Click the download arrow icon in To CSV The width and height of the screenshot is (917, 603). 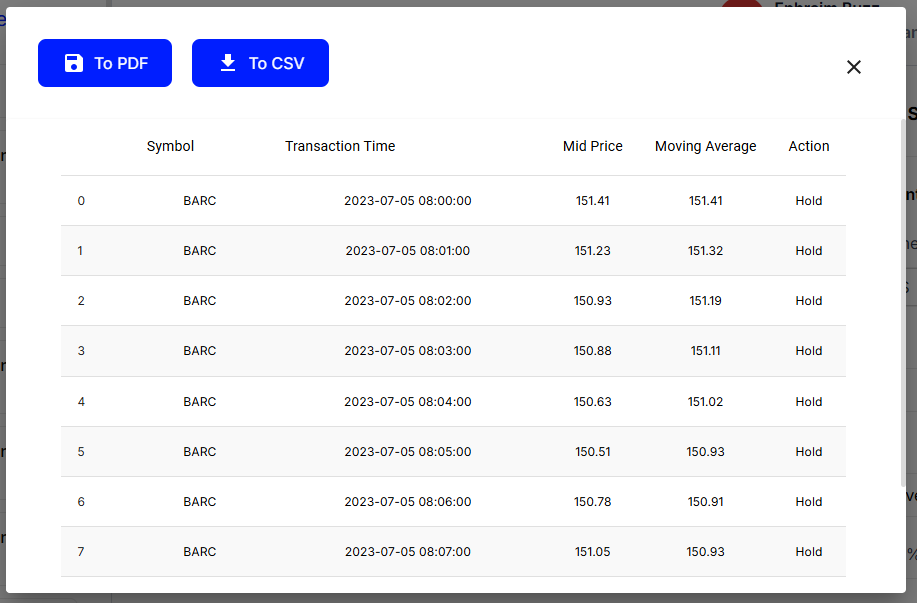click(228, 63)
